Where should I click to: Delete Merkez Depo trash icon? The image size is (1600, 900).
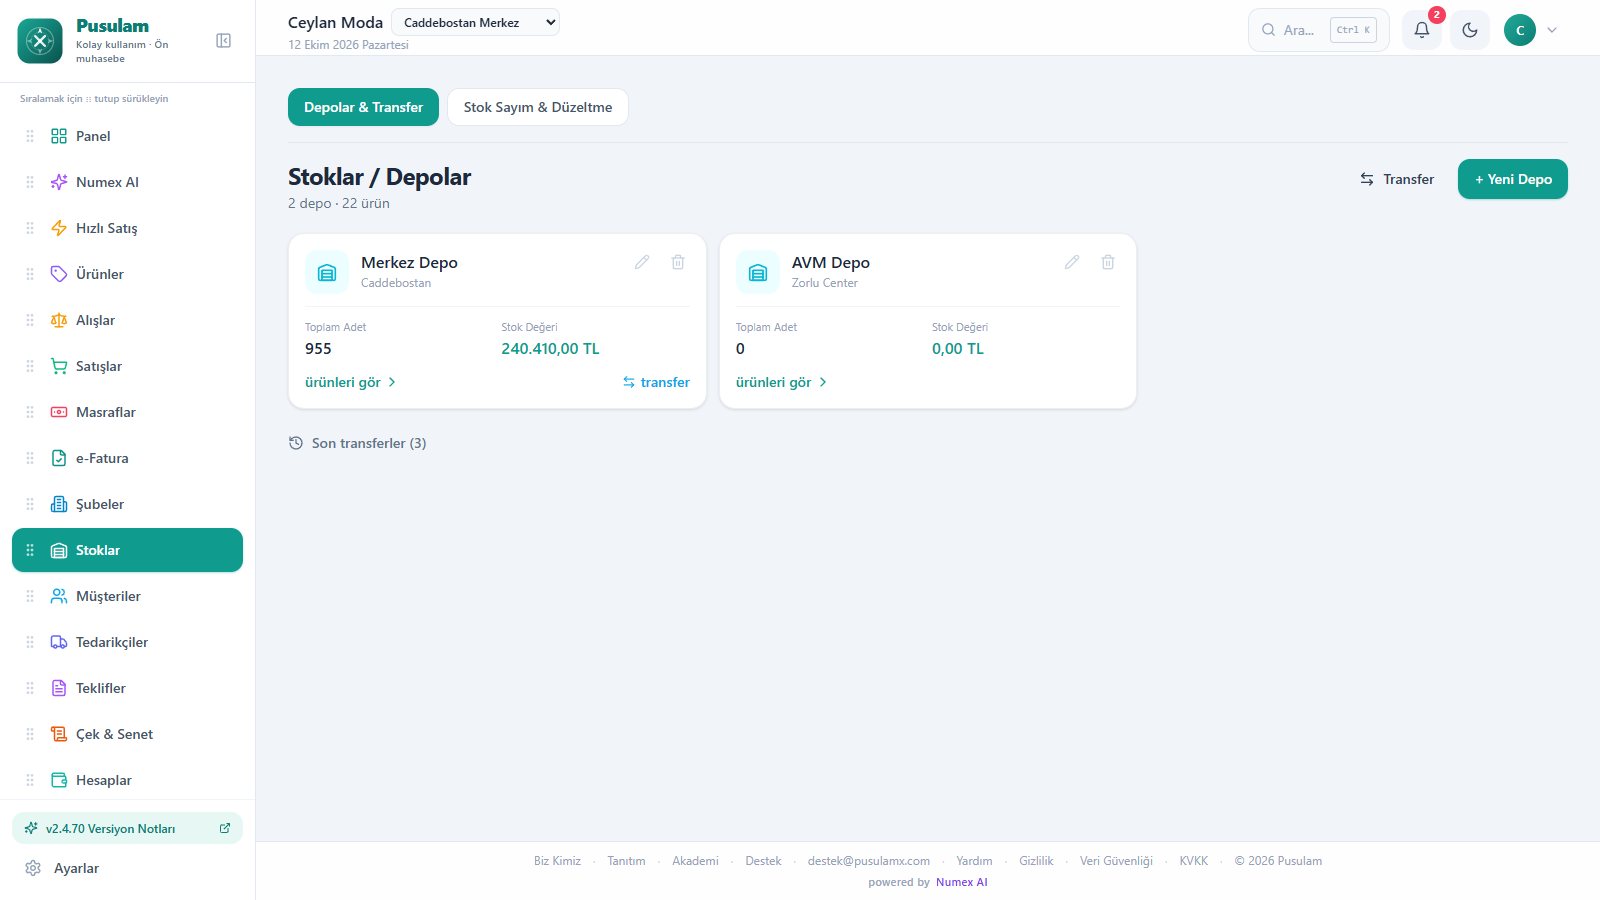(678, 262)
